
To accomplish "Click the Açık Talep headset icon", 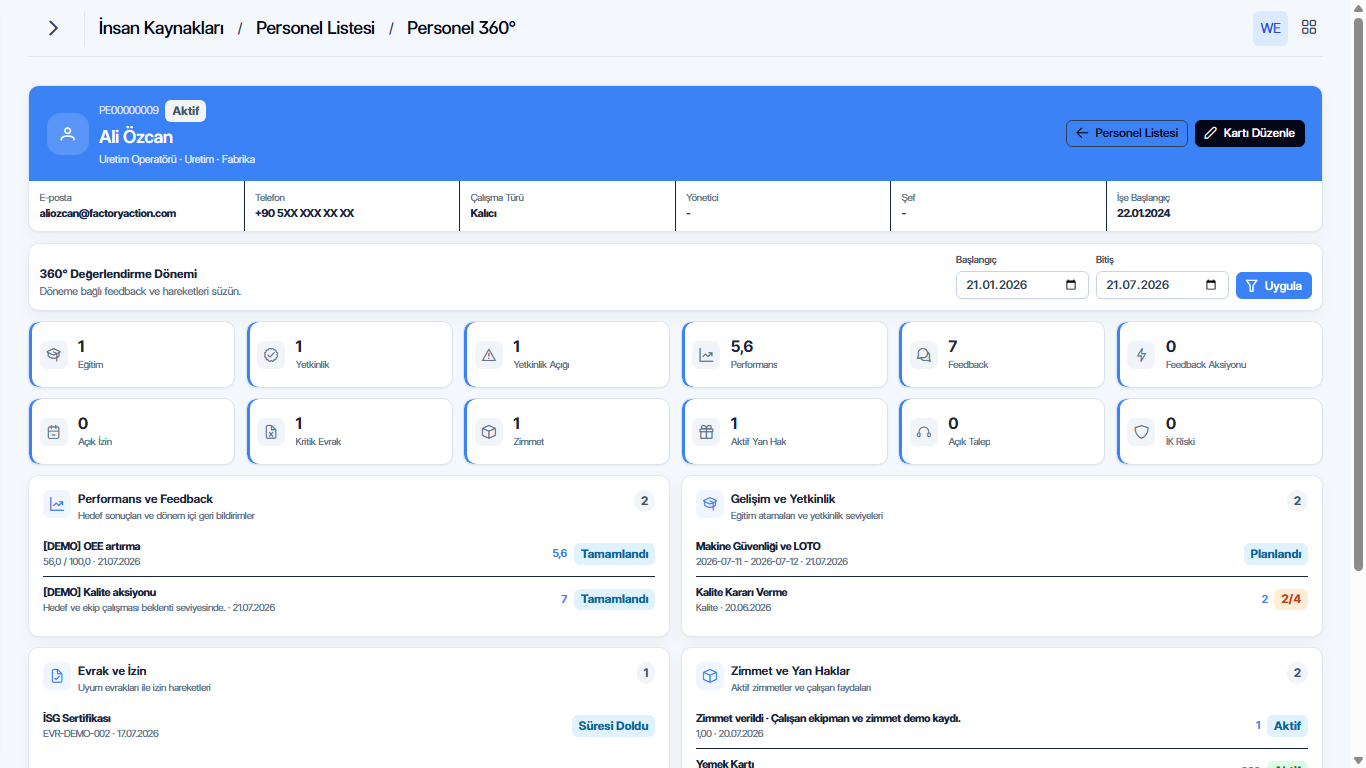I will pyautogui.click(x=924, y=432).
